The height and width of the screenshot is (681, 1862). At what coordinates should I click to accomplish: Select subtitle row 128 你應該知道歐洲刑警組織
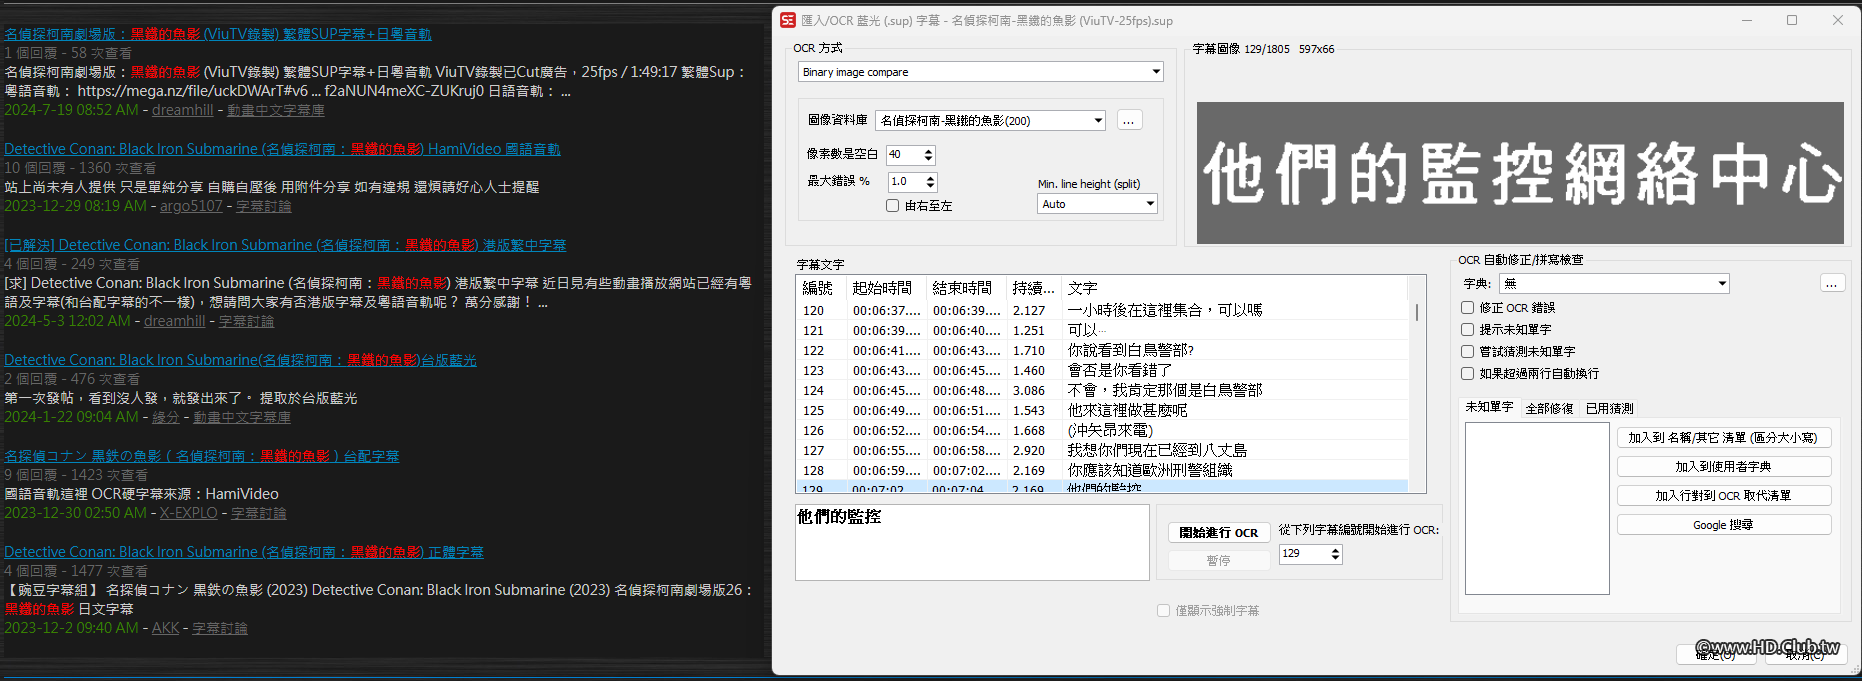pyautogui.click(x=1102, y=471)
